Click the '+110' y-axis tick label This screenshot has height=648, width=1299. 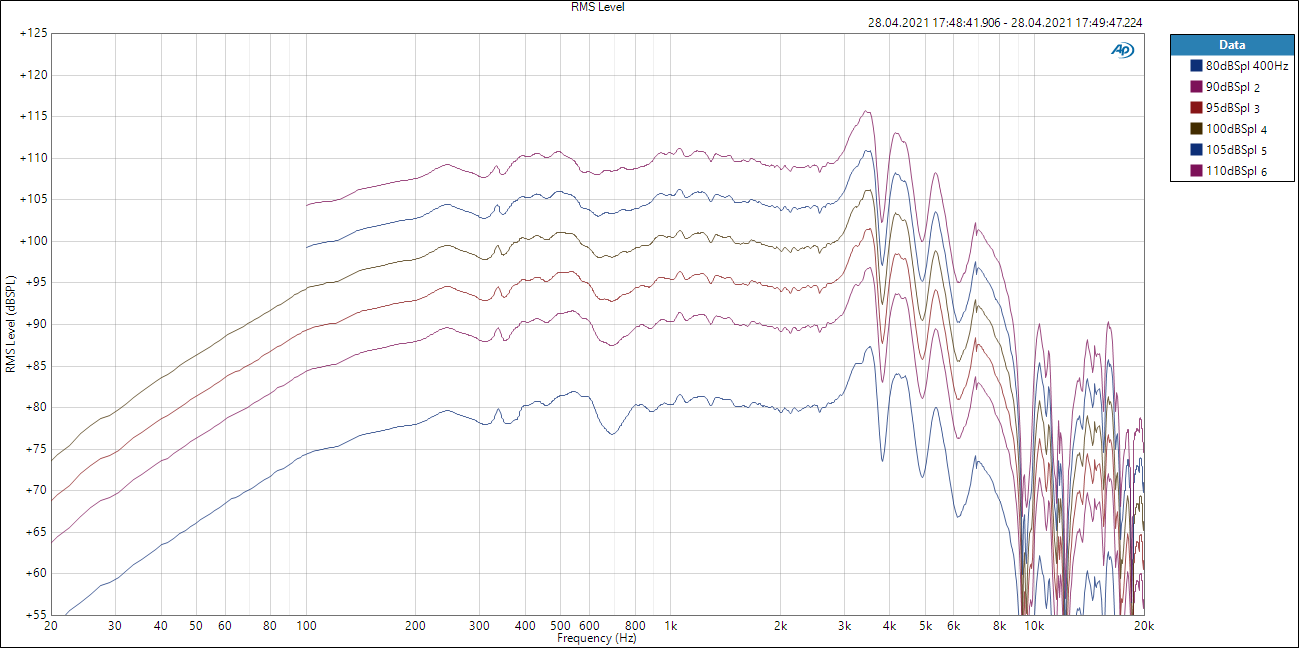(x=34, y=158)
